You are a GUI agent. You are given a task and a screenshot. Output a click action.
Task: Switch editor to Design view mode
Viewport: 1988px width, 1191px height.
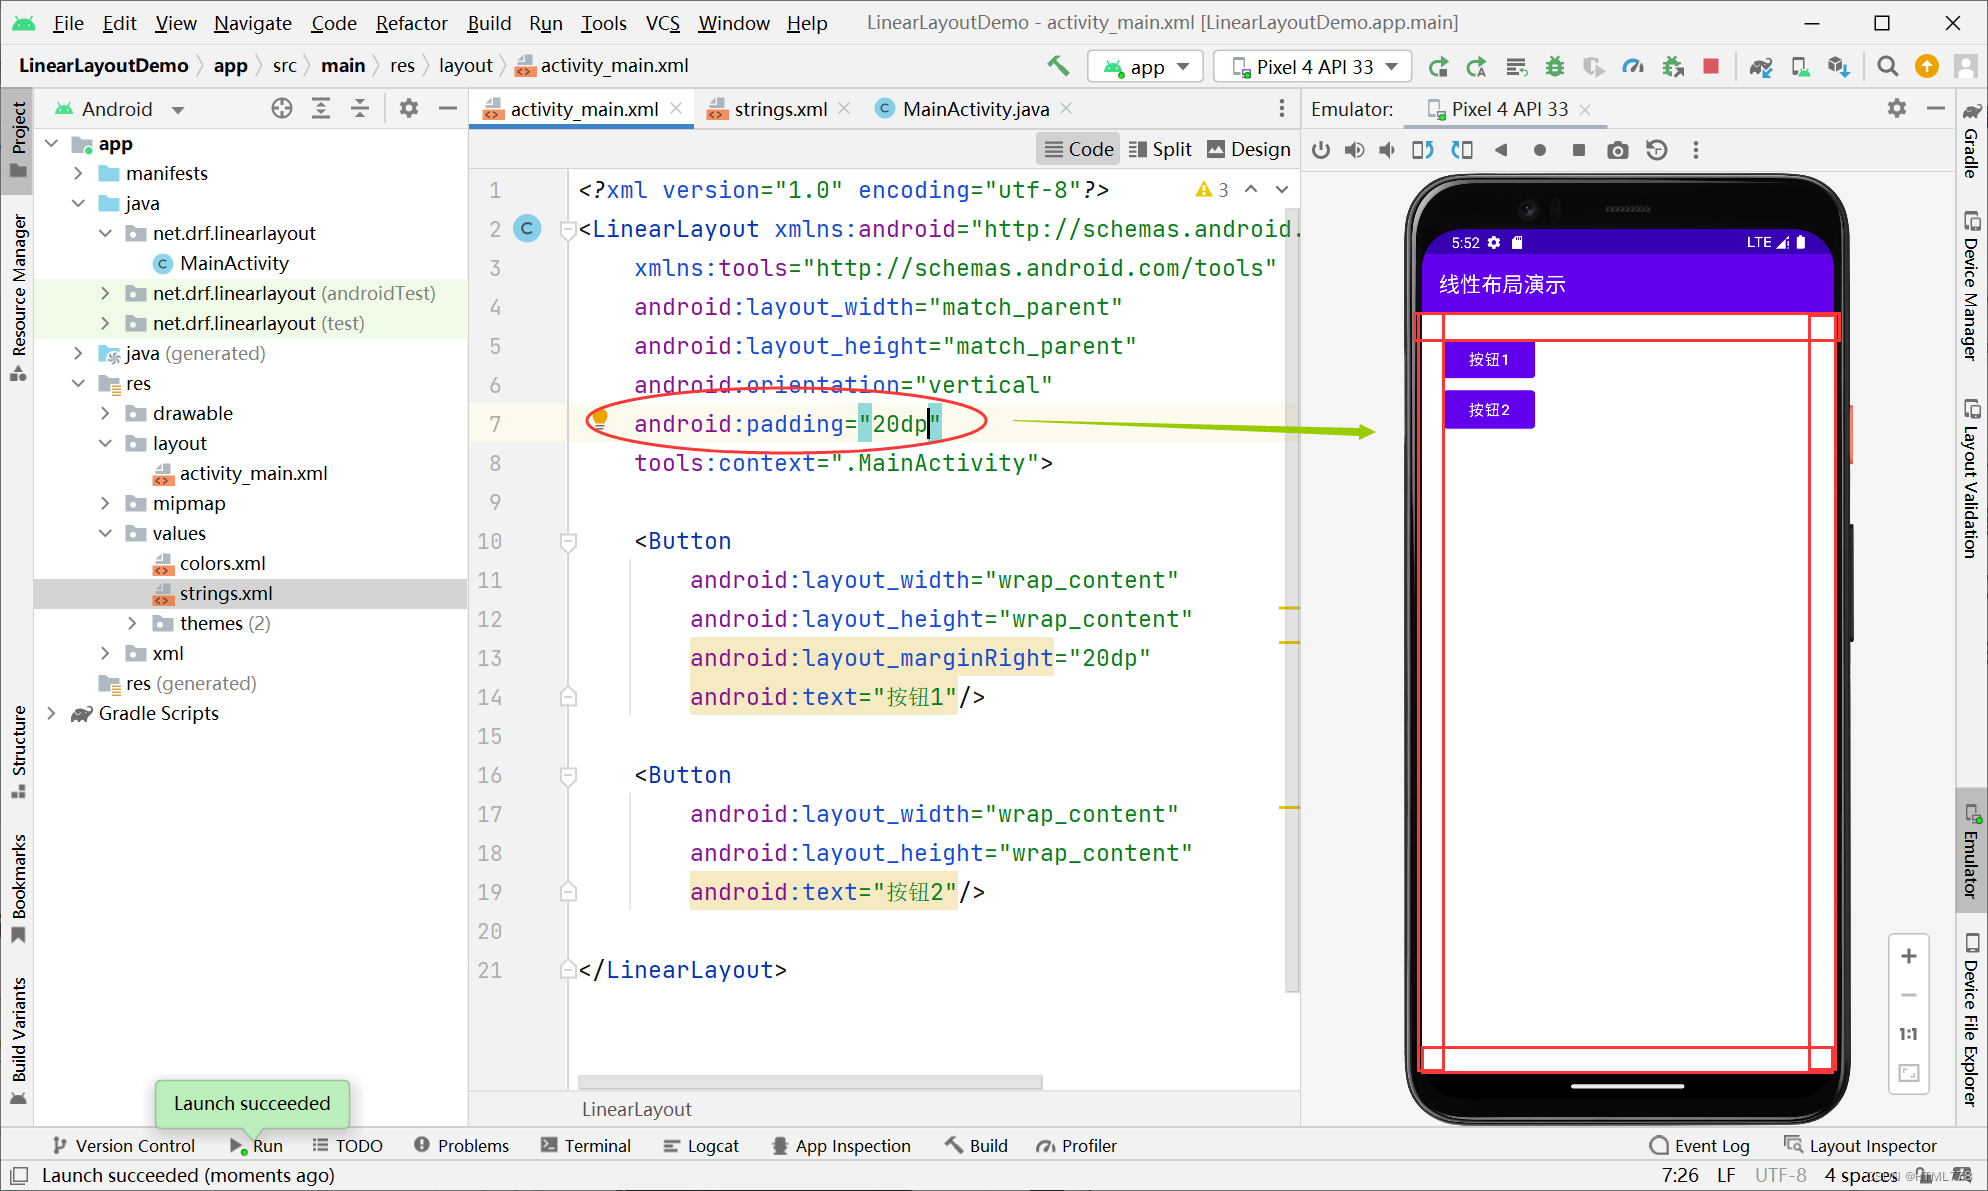pyautogui.click(x=1249, y=149)
